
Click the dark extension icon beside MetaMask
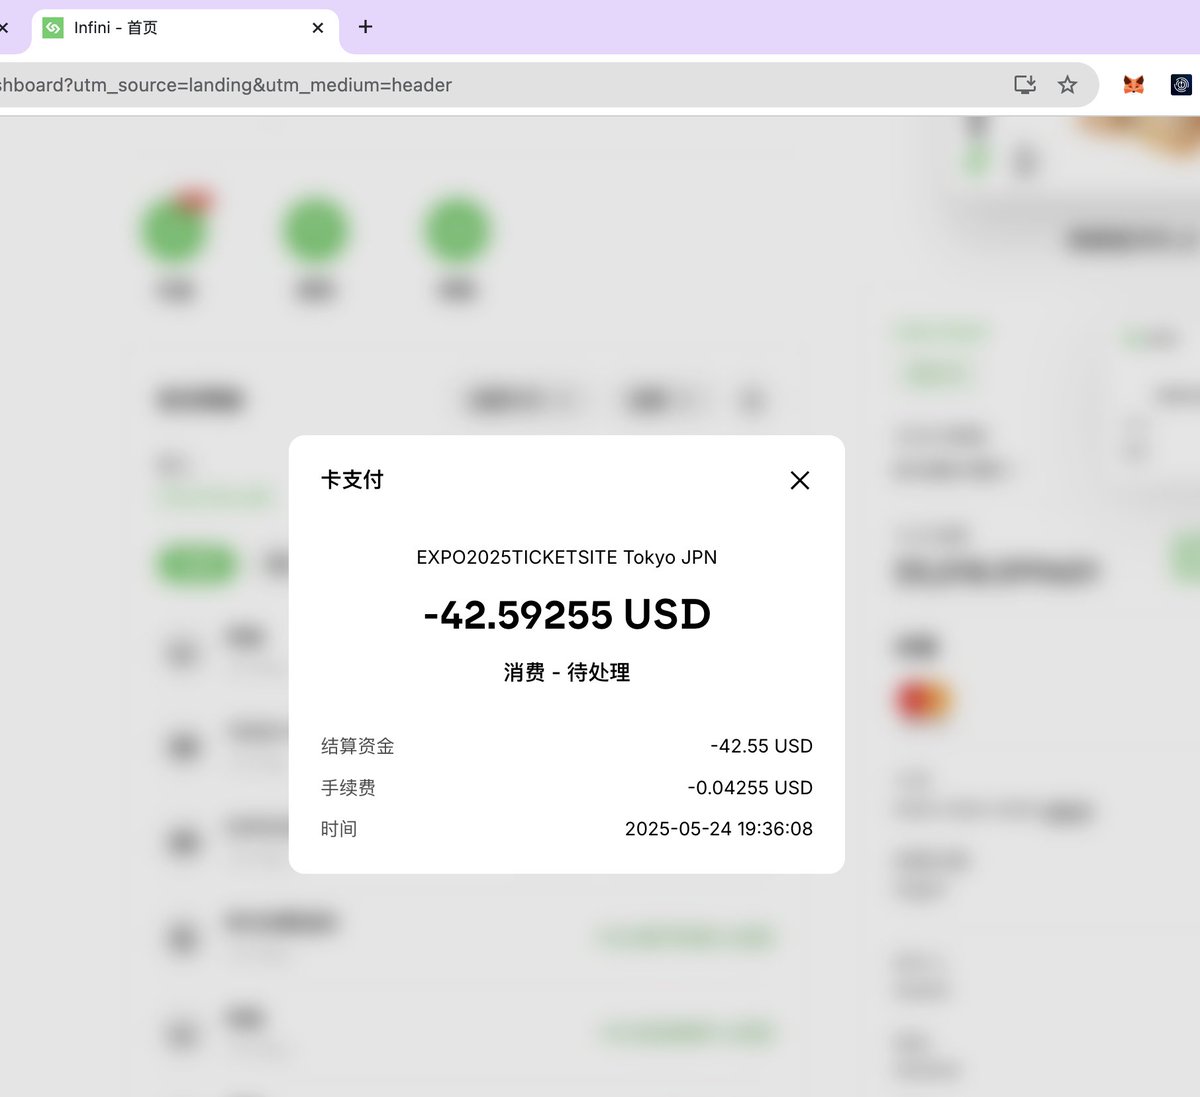(1181, 85)
